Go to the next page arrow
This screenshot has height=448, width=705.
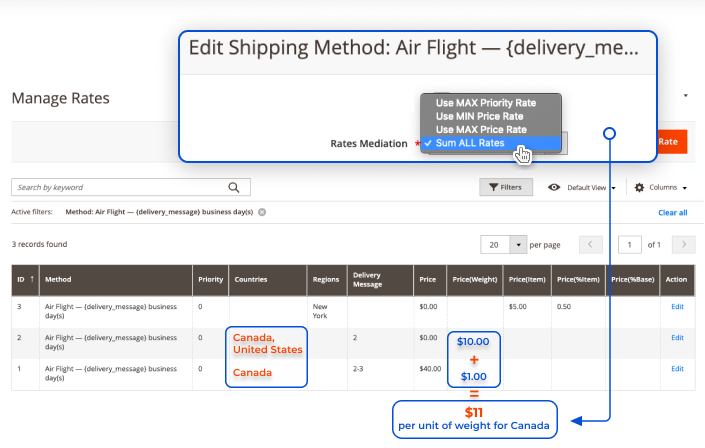point(683,245)
